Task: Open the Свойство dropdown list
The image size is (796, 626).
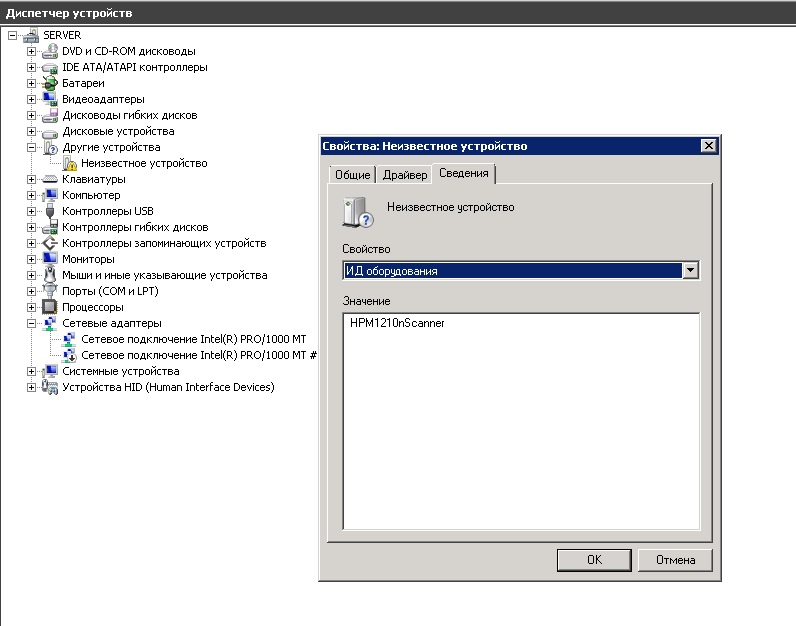Action: (689, 270)
